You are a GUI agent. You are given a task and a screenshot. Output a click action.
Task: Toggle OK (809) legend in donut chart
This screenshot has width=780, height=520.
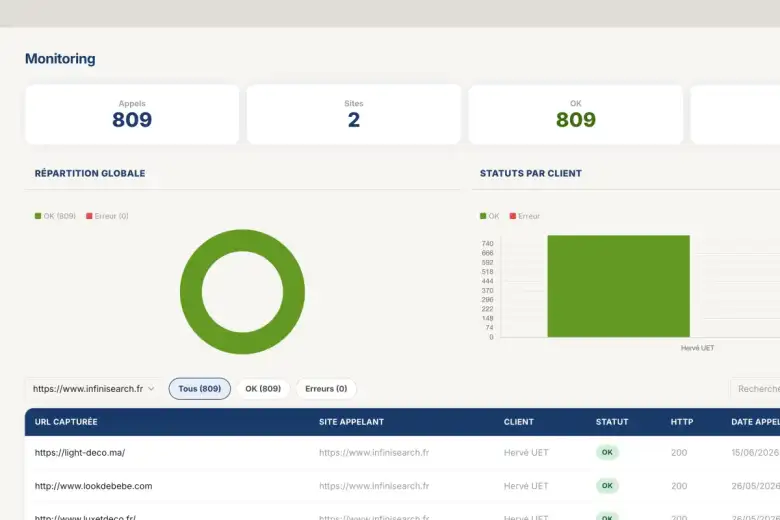click(x=55, y=216)
